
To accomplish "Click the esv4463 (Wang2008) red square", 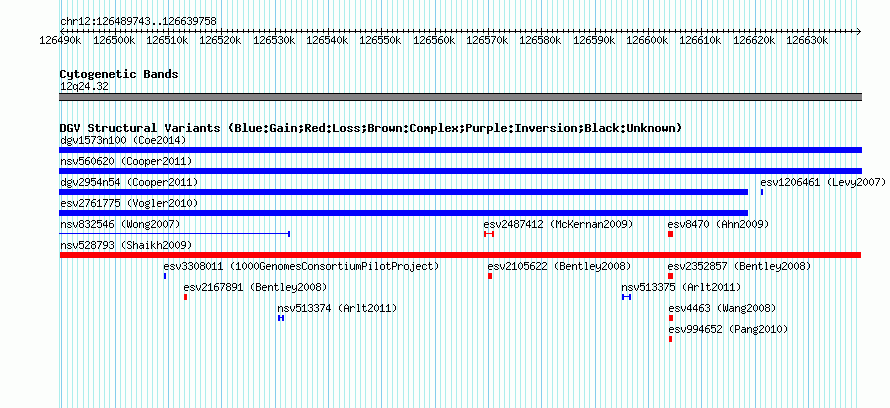I will coord(671,318).
